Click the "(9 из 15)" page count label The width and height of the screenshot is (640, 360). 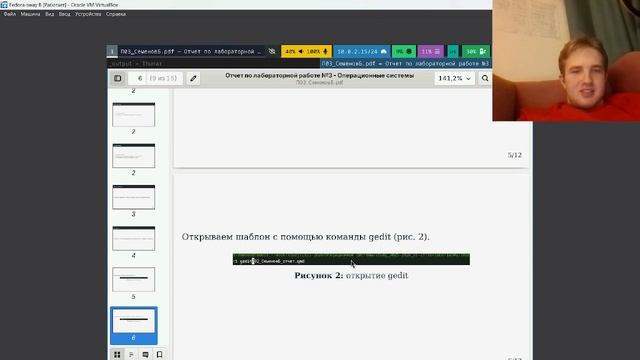click(x=163, y=78)
